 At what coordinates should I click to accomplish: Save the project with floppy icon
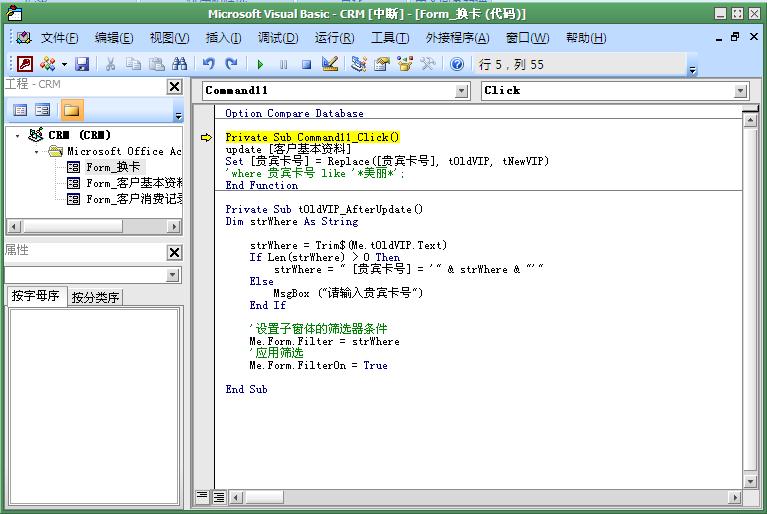(82, 64)
